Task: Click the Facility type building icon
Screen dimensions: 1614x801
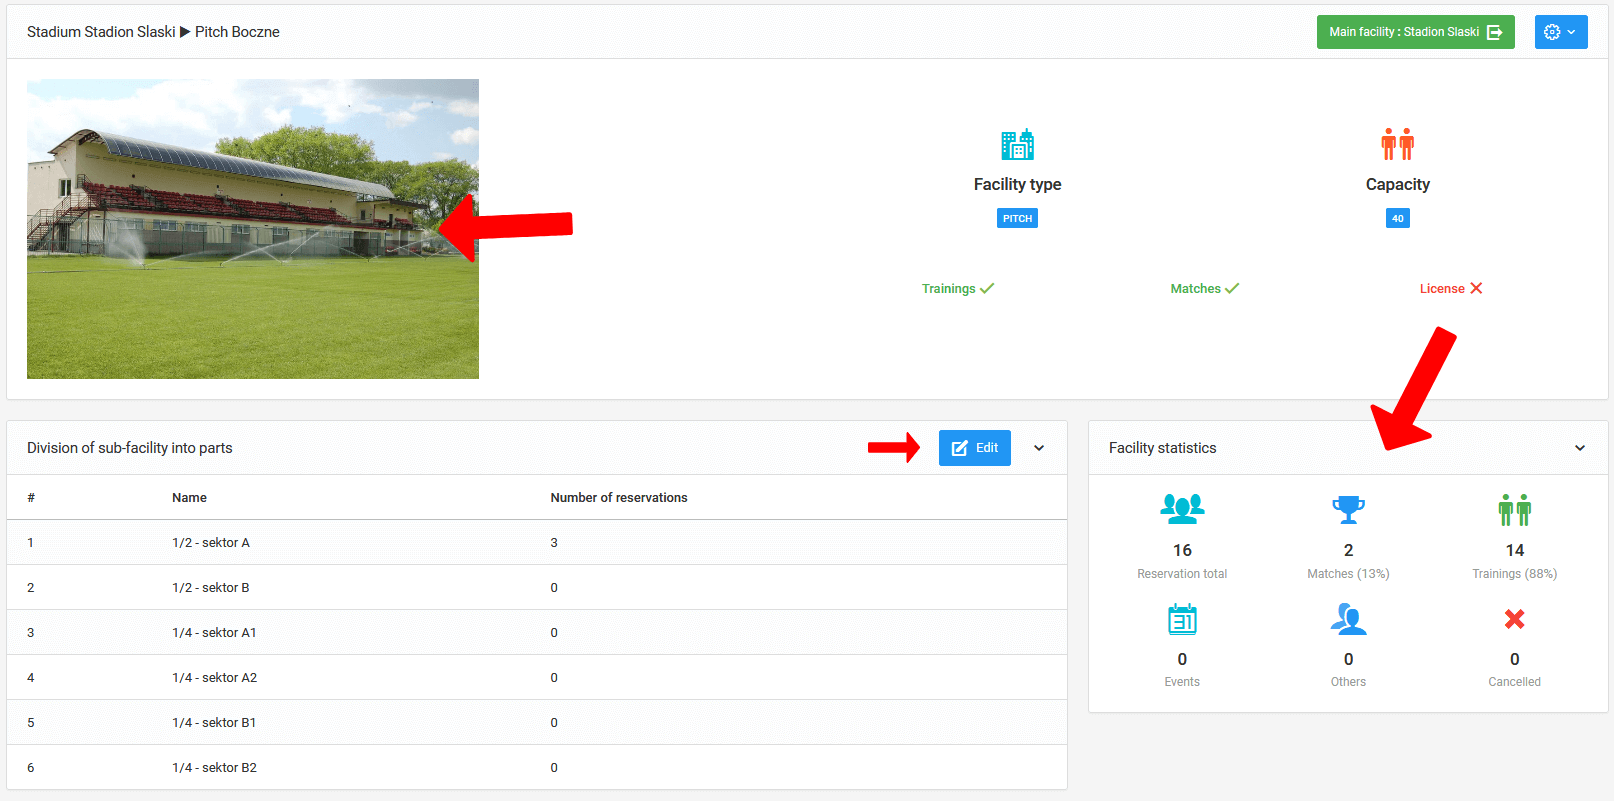Action: [1017, 145]
